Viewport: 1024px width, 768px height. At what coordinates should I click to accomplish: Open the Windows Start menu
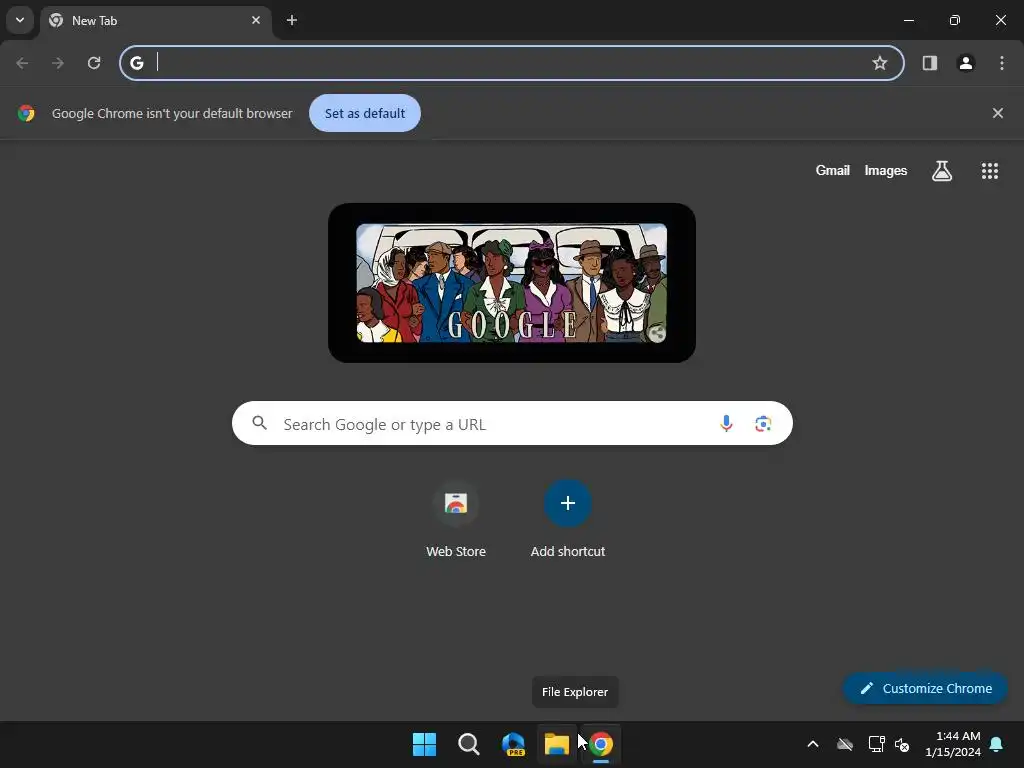(424, 744)
